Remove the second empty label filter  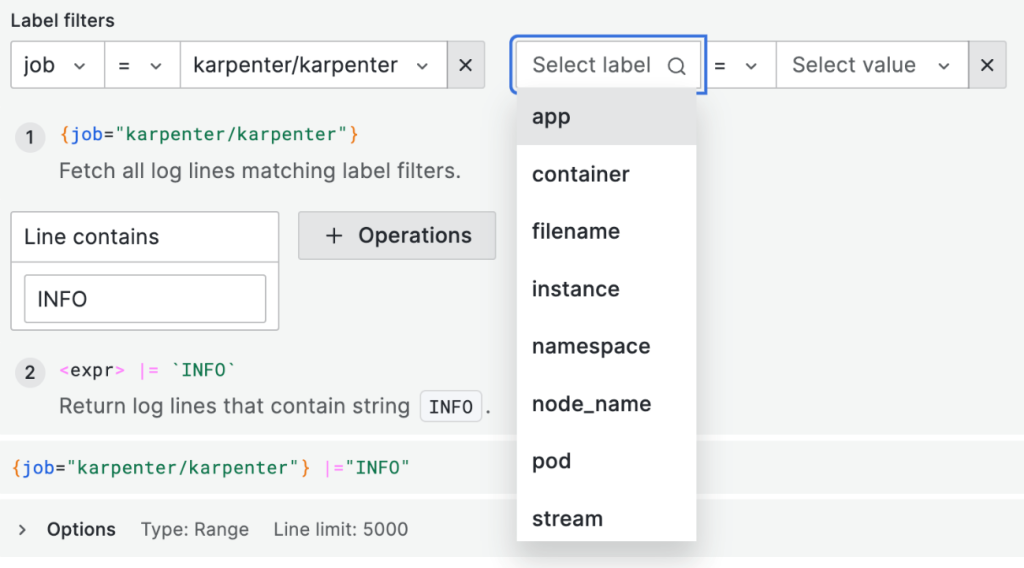987,66
